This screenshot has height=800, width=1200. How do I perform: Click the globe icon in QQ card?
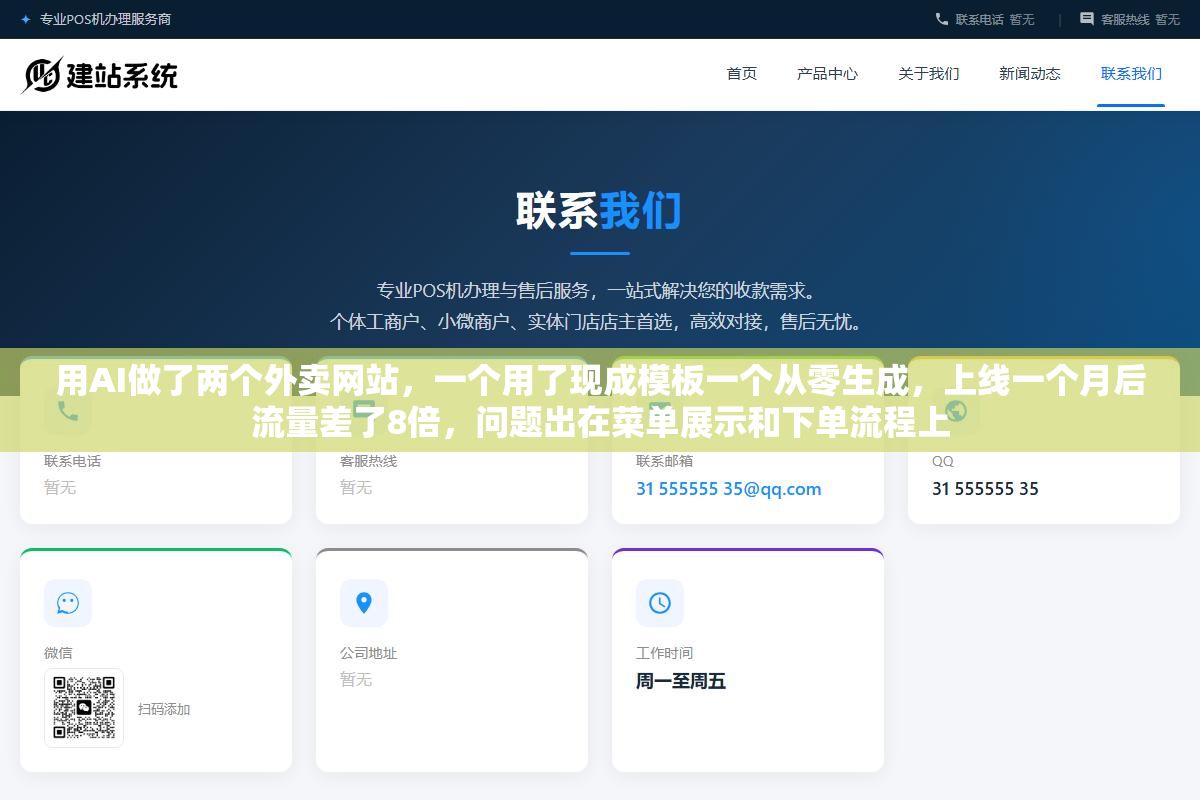click(956, 411)
